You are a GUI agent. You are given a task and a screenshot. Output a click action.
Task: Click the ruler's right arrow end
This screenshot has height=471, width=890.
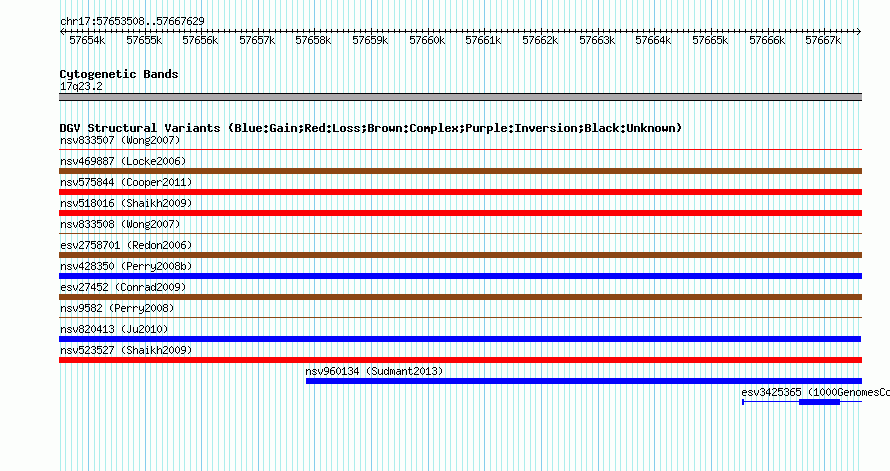(x=859, y=31)
